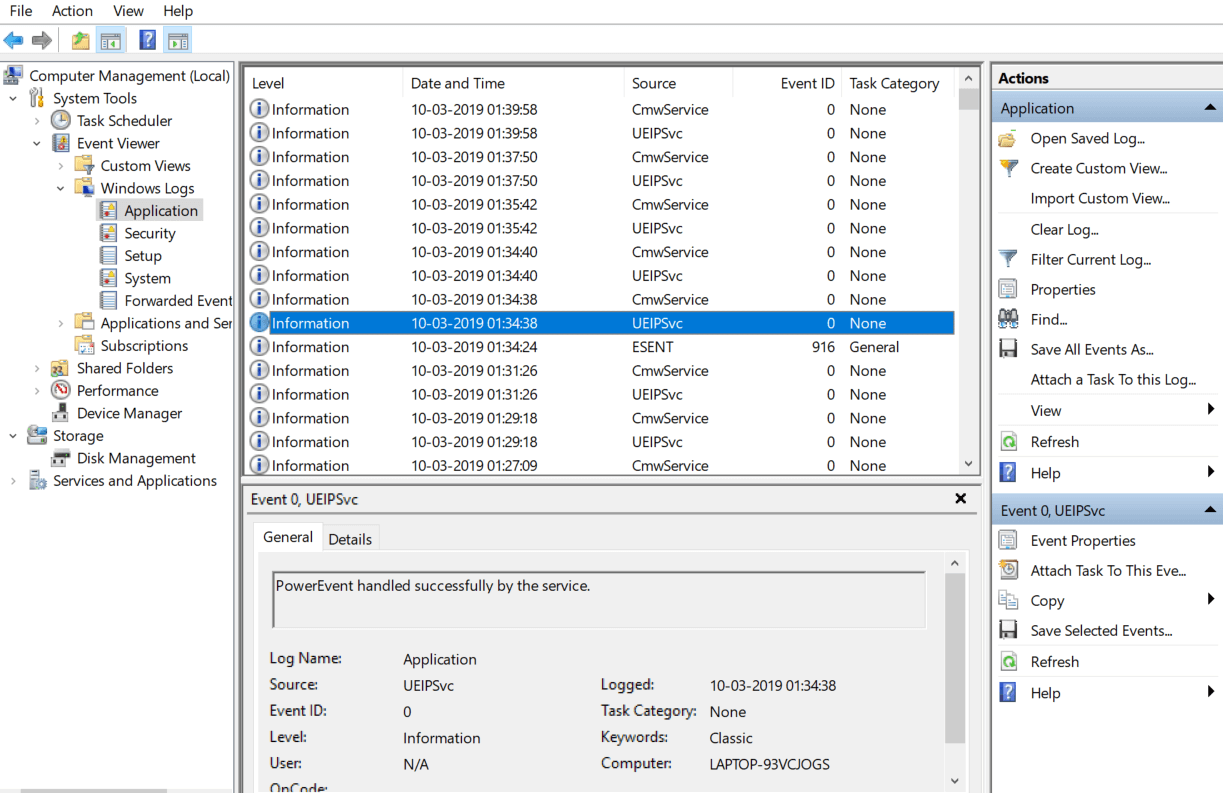The image size is (1223, 793).
Task: Collapse the Windows Logs tree node
Action: pyautogui.click(x=60, y=188)
